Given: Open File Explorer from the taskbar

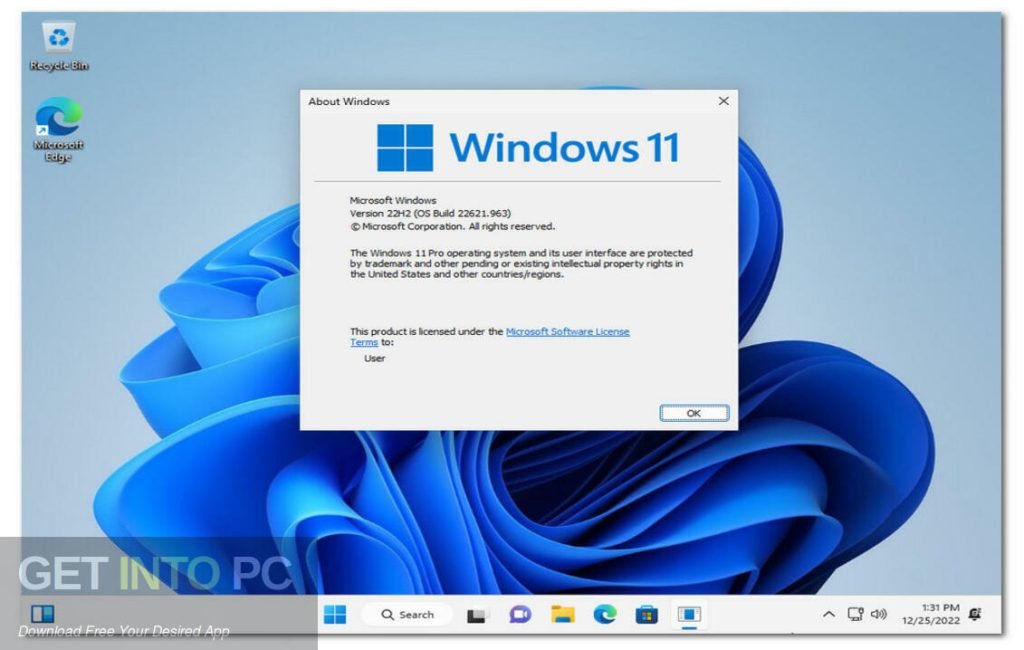Looking at the screenshot, I should [562, 614].
